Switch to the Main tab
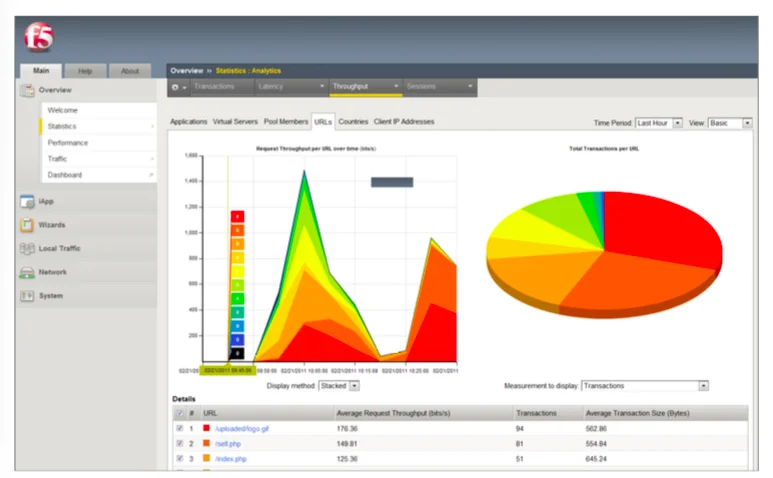773x478 pixels. 41,70
